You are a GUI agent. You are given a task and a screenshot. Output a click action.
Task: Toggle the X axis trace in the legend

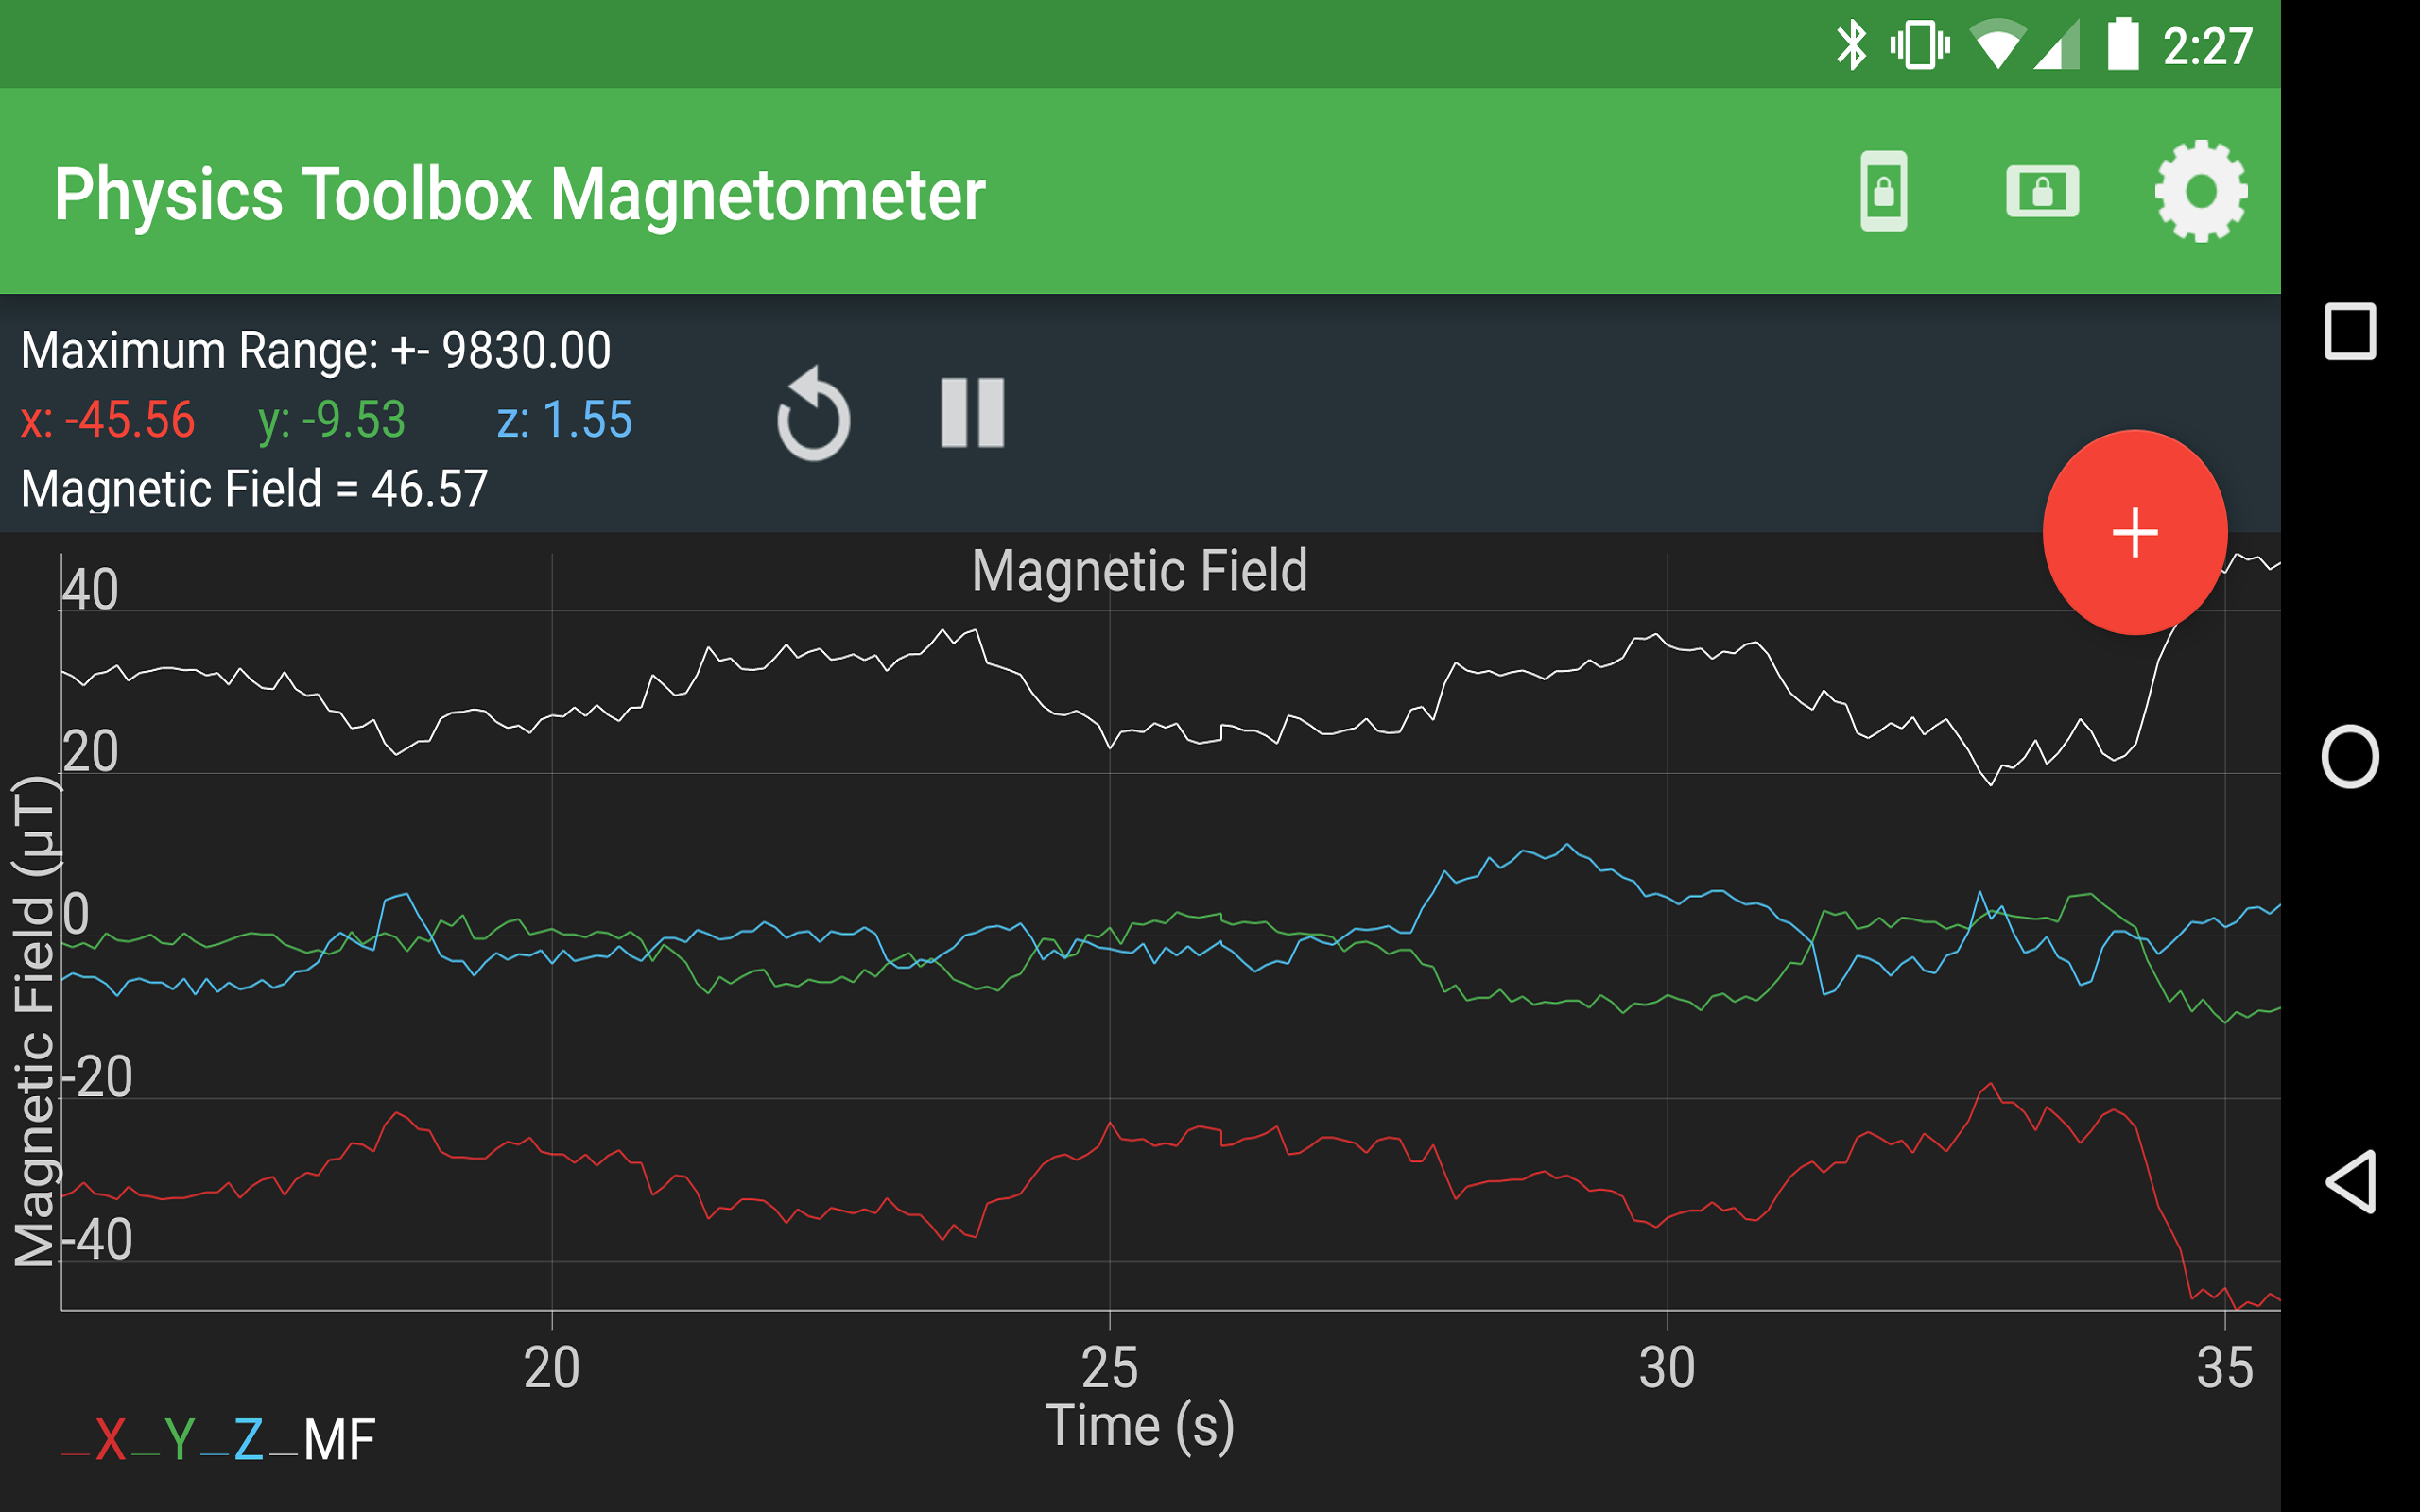click(x=112, y=1437)
